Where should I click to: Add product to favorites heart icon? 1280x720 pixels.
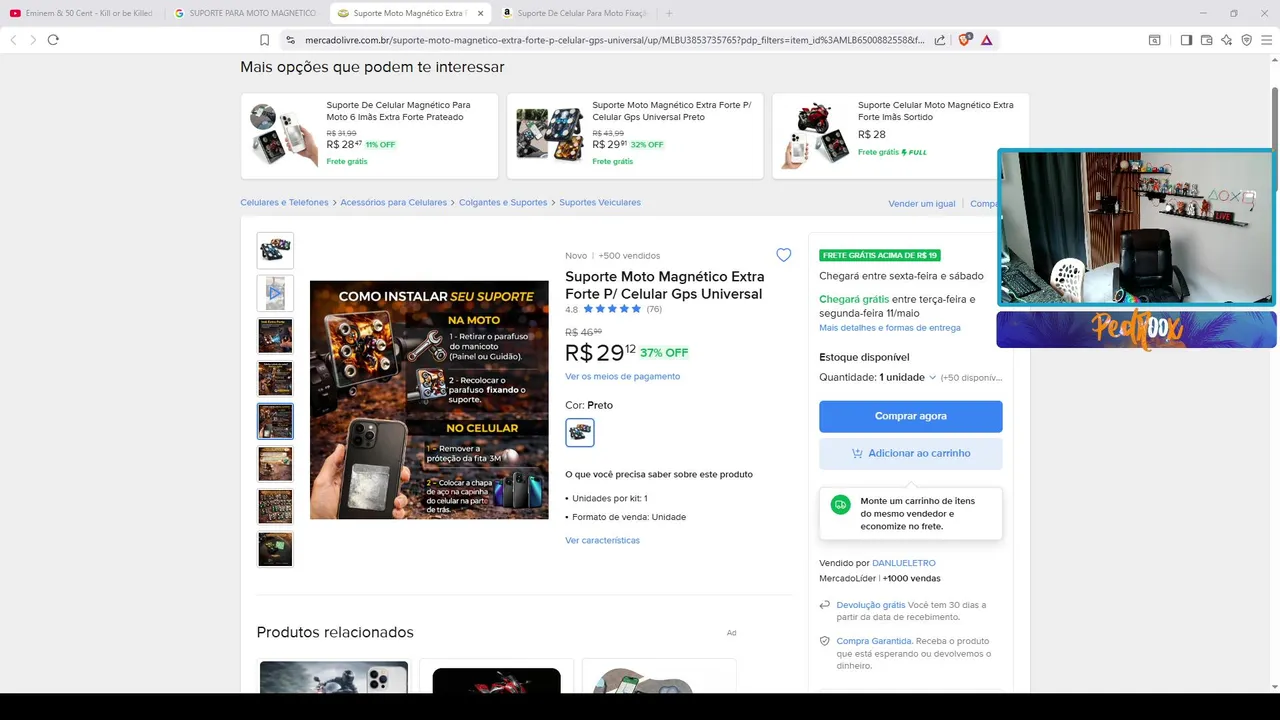pos(783,255)
